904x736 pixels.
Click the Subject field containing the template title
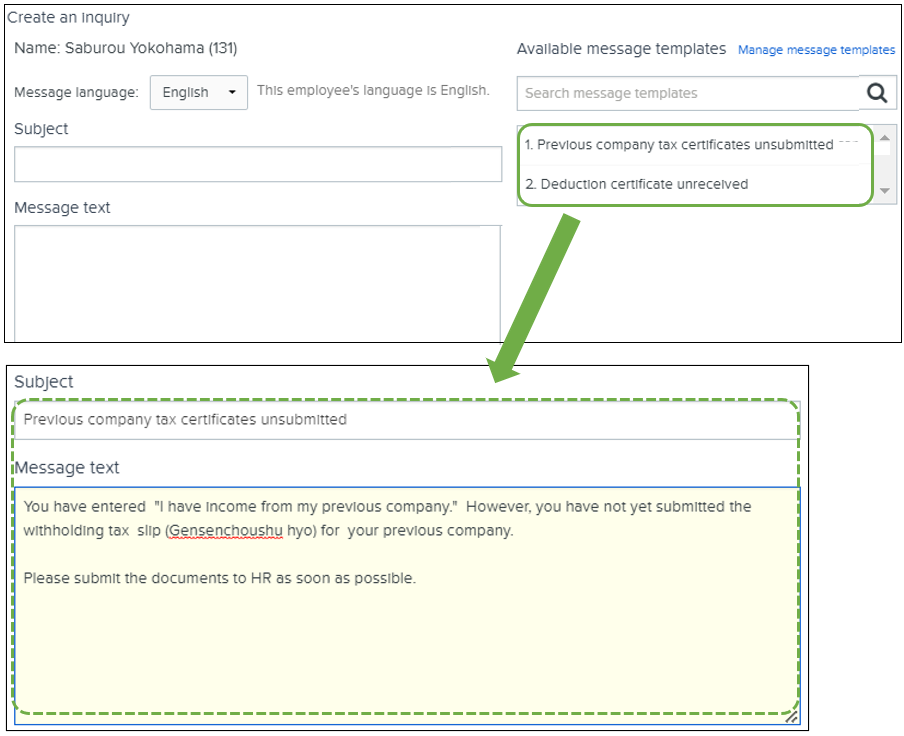click(406, 420)
